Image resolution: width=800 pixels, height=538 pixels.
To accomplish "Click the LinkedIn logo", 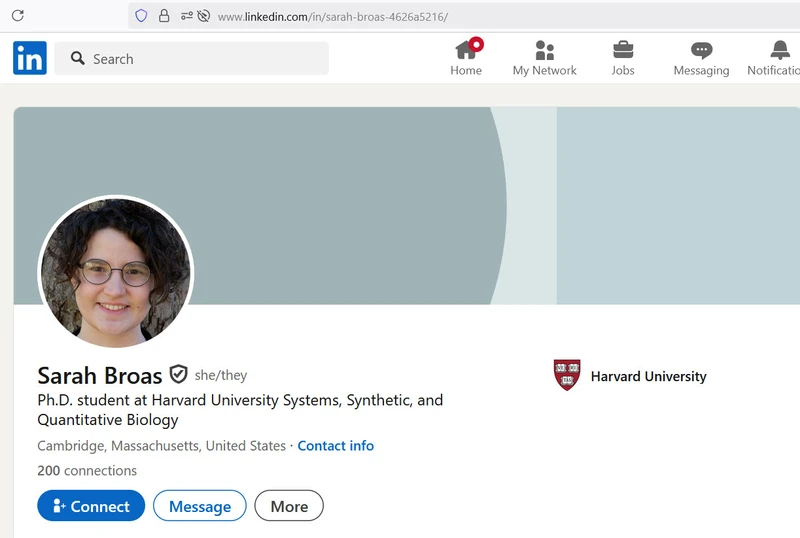I will 30,59.
